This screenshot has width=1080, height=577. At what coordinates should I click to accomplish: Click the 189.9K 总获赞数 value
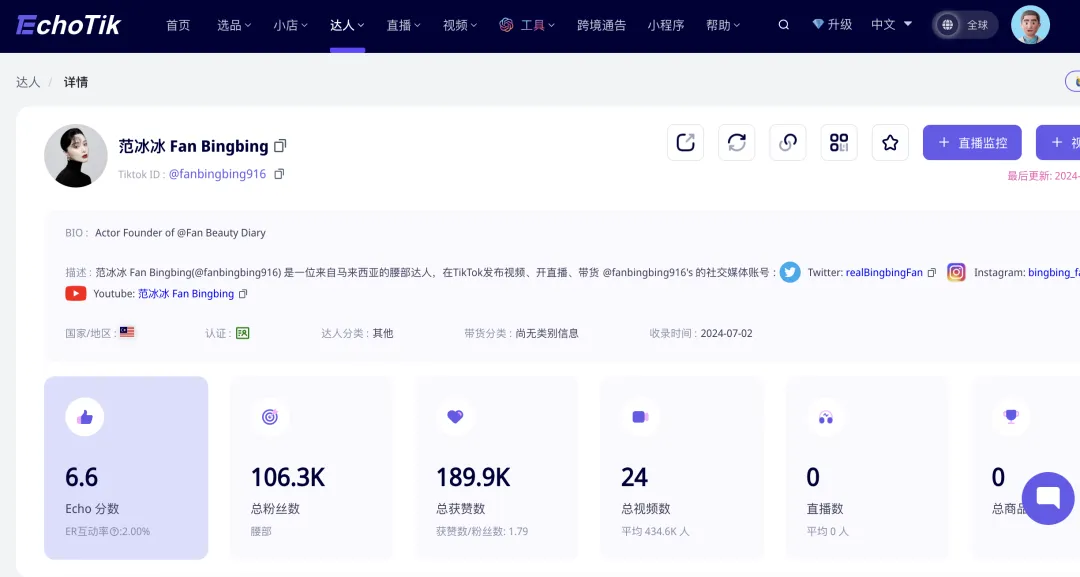pyautogui.click(x=473, y=477)
